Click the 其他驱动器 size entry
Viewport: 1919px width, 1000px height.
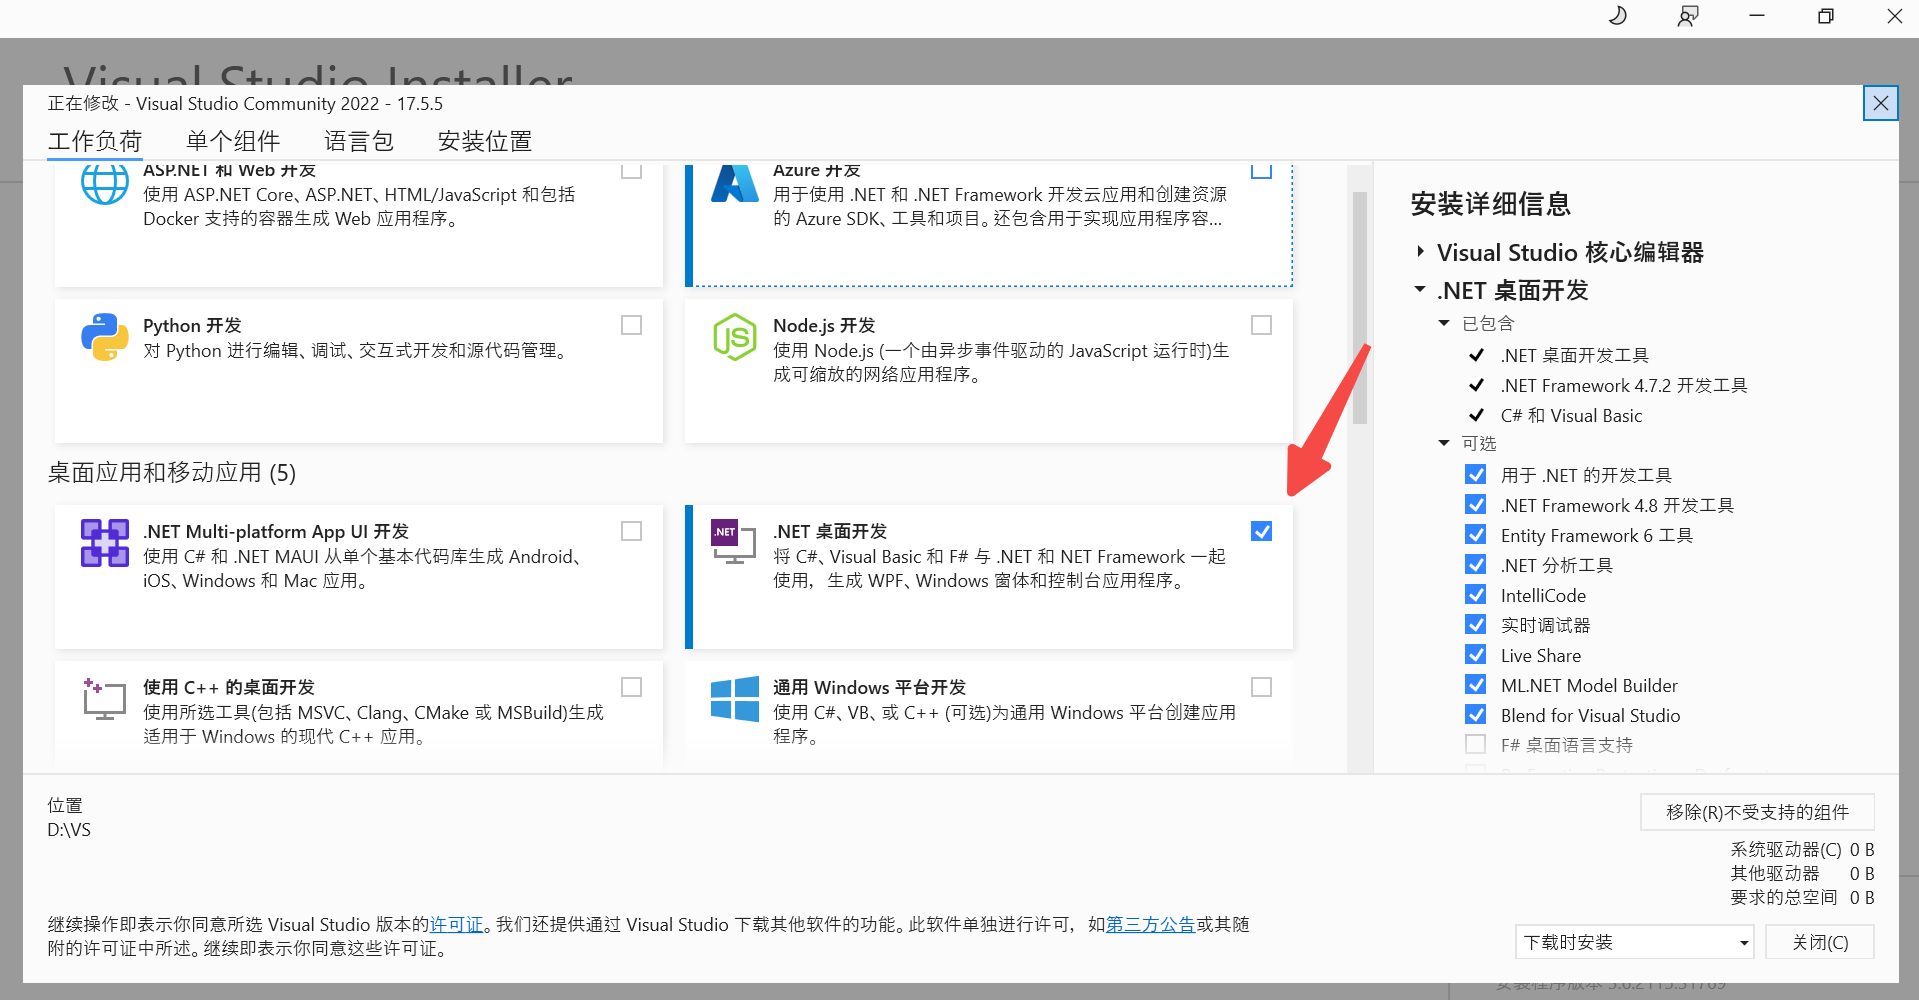(1802, 873)
